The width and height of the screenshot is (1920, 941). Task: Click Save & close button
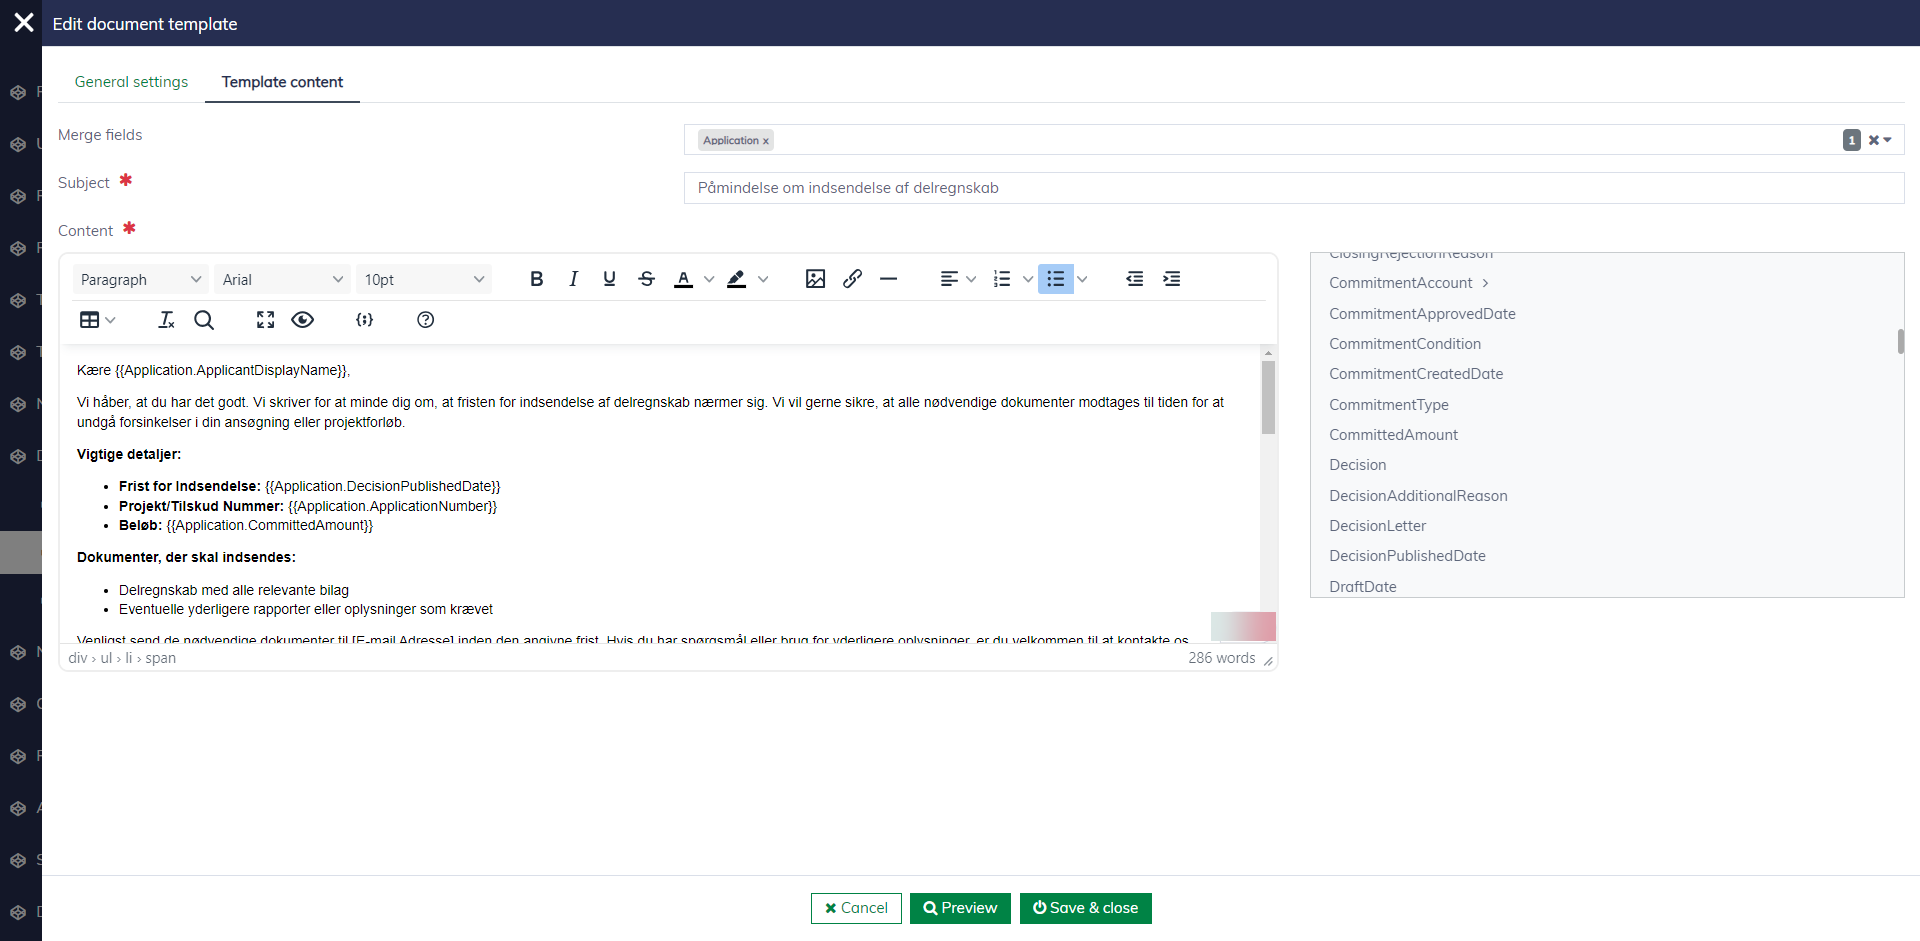pyautogui.click(x=1085, y=908)
